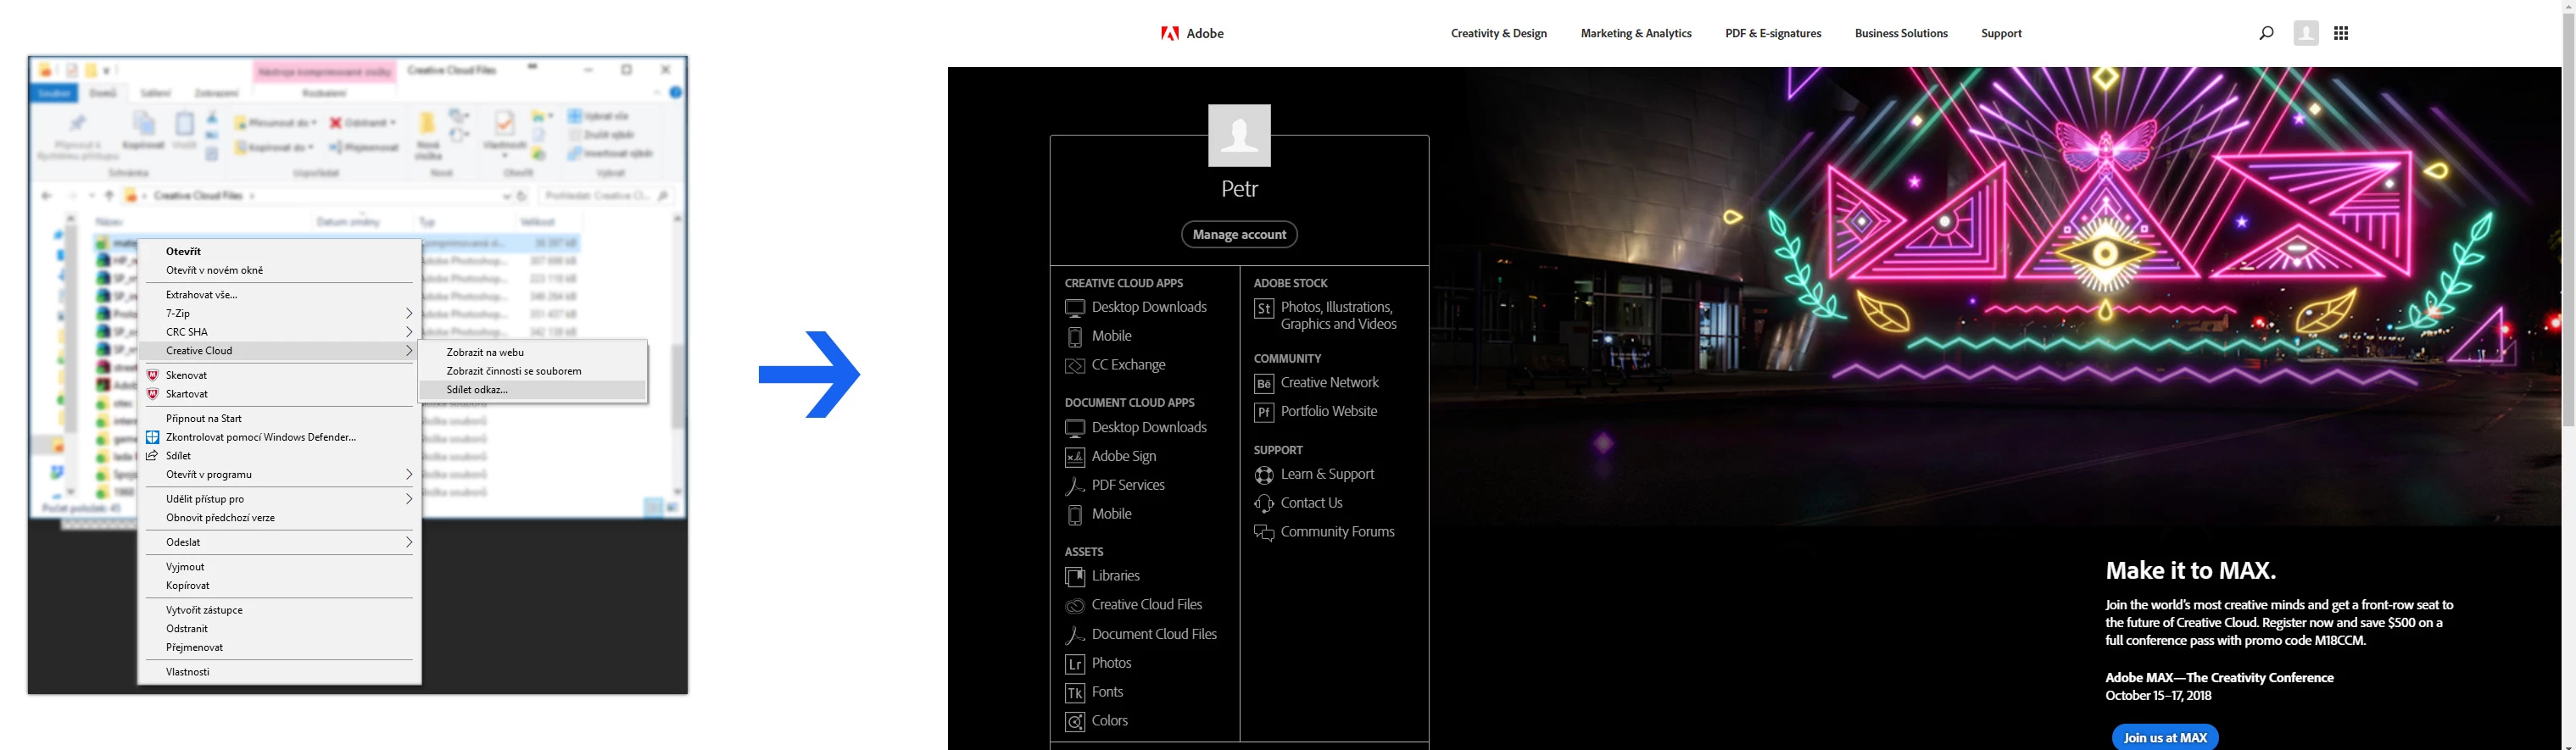Open the Creative Network link

(1330, 383)
